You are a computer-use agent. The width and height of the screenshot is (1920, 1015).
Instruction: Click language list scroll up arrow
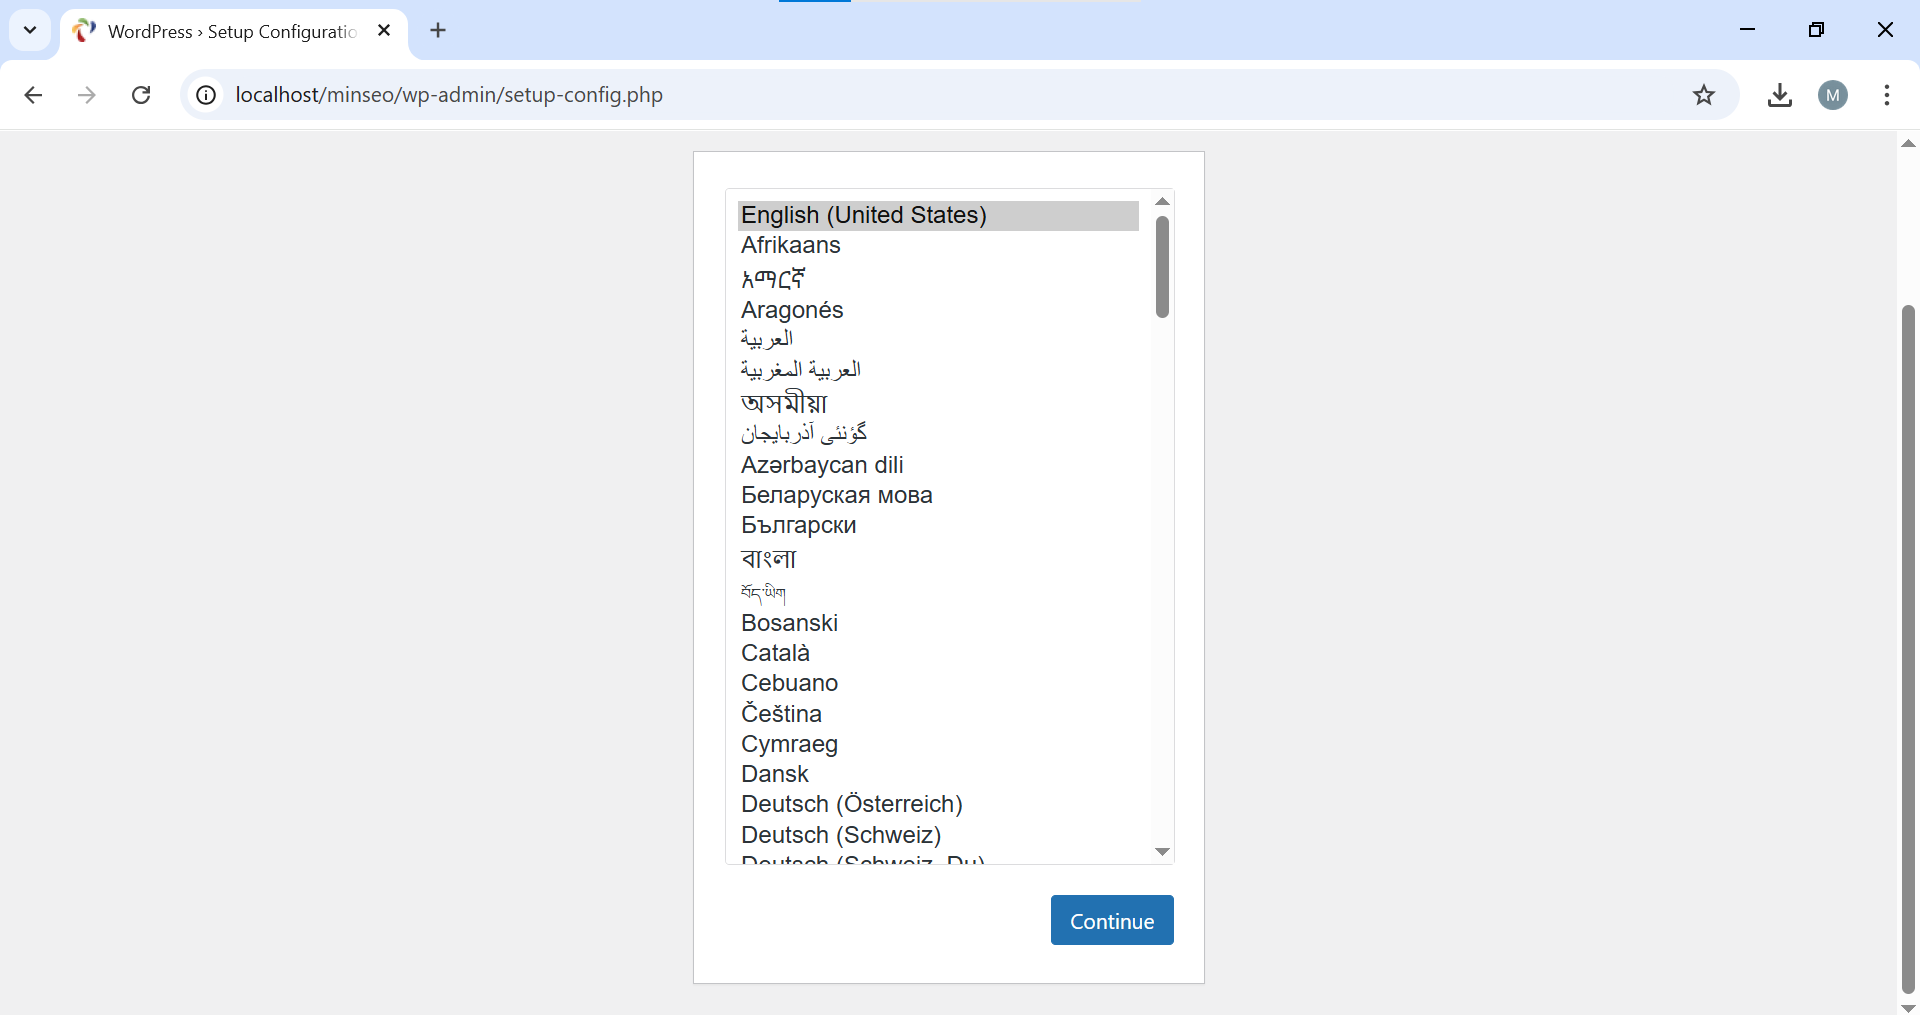pyautogui.click(x=1162, y=202)
